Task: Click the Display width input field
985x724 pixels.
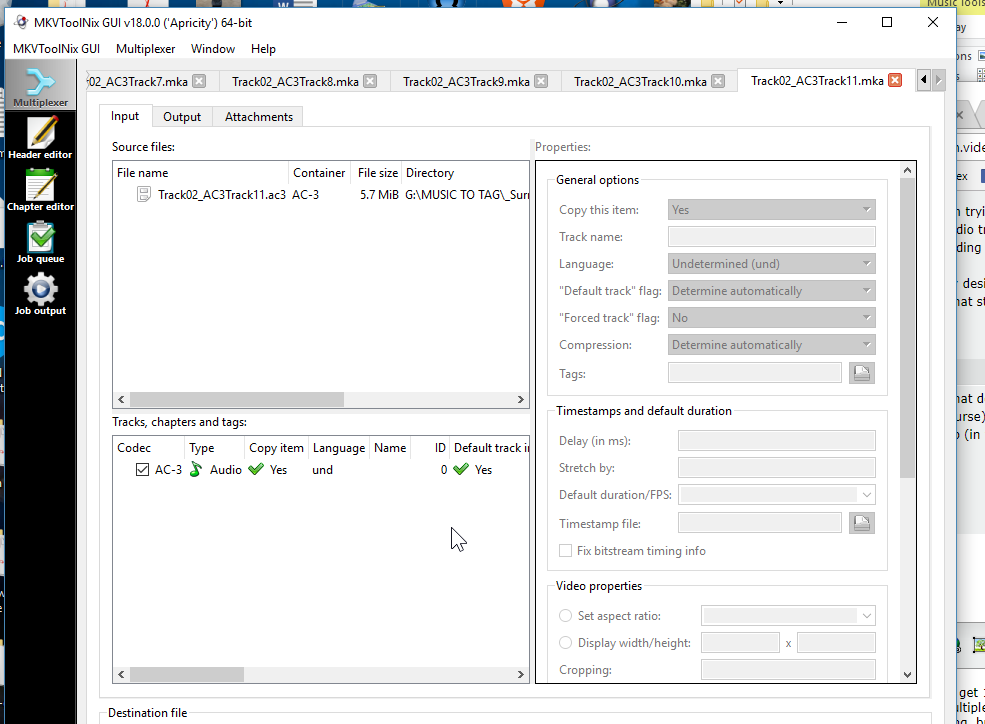Action: click(x=740, y=642)
